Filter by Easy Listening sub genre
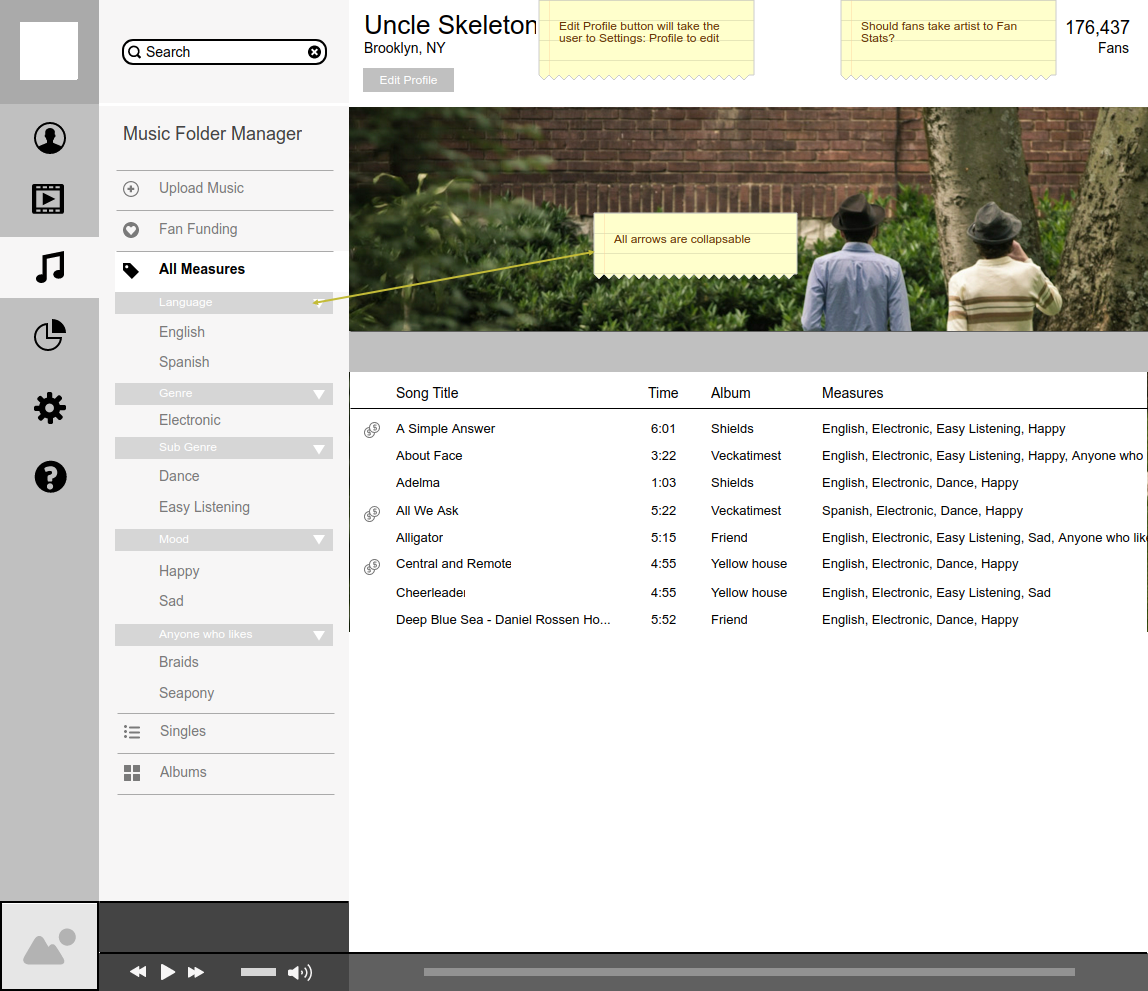Image resolution: width=1148 pixels, height=991 pixels. tap(204, 507)
